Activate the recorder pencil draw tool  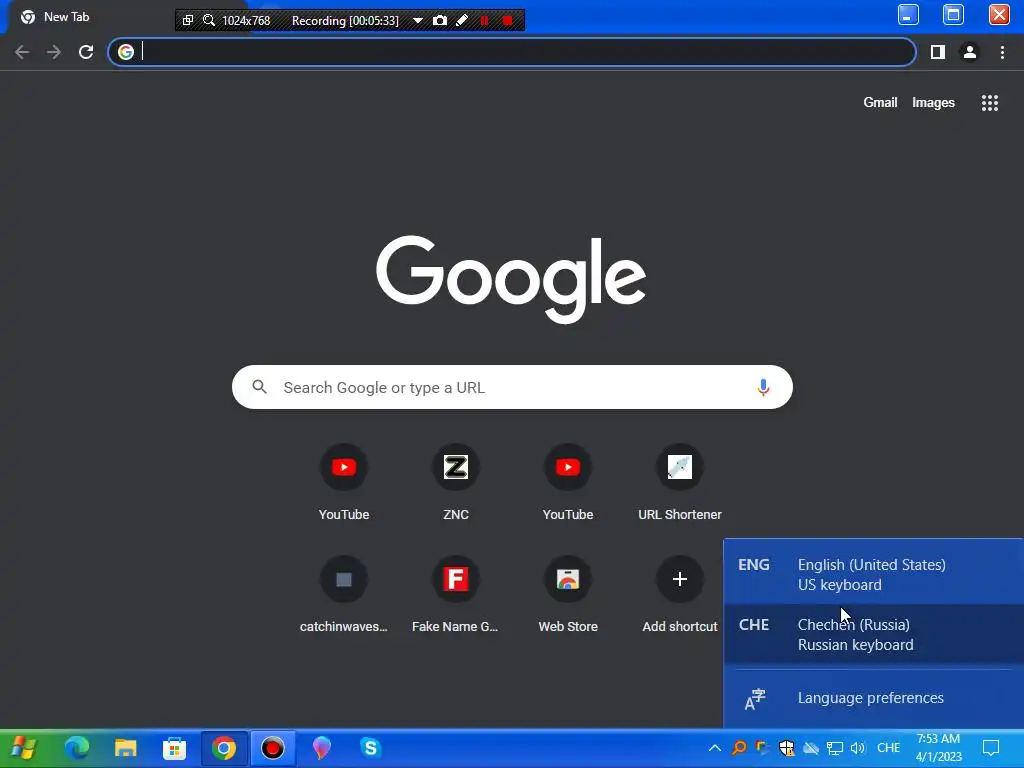462,20
